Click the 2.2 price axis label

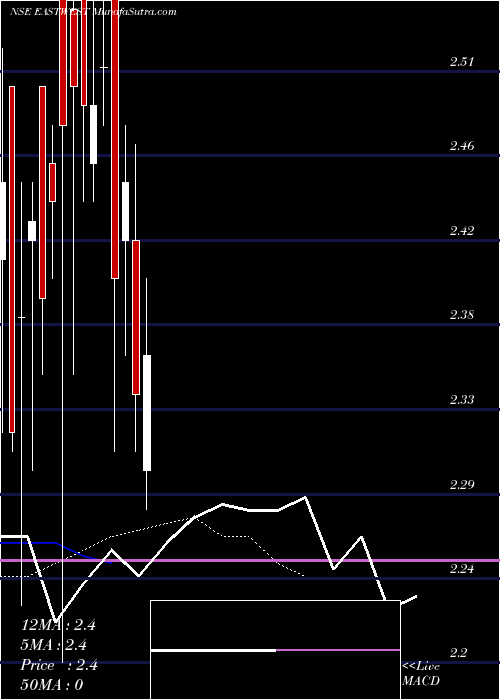(458, 653)
